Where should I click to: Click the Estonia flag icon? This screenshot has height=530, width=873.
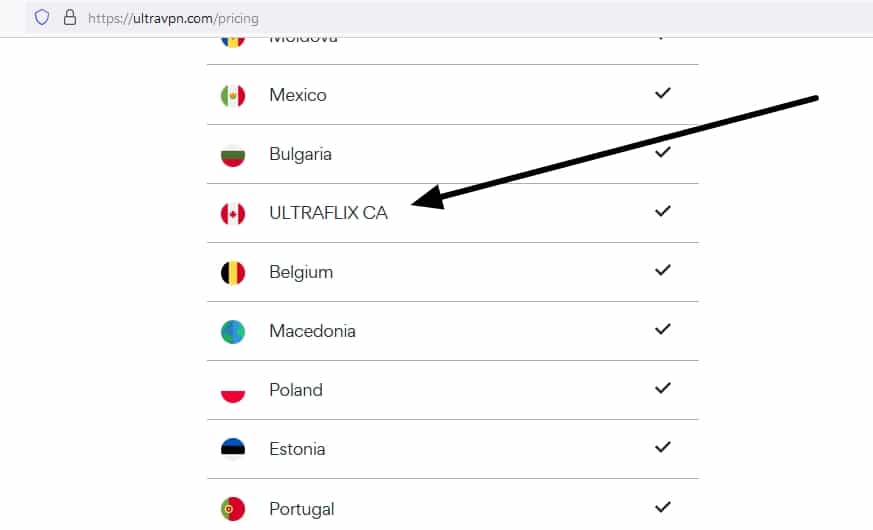click(x=233, y=450)
